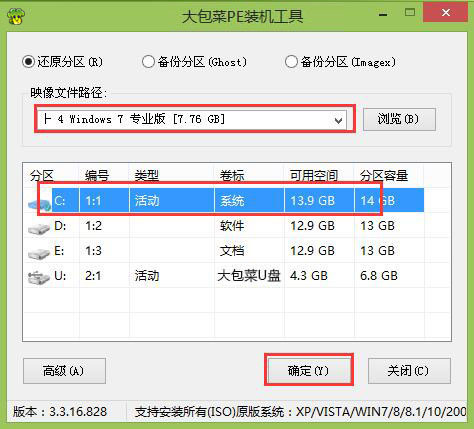The image size is (474, 429).
Task: Click the U: USB drive icon
Action: 39,278
